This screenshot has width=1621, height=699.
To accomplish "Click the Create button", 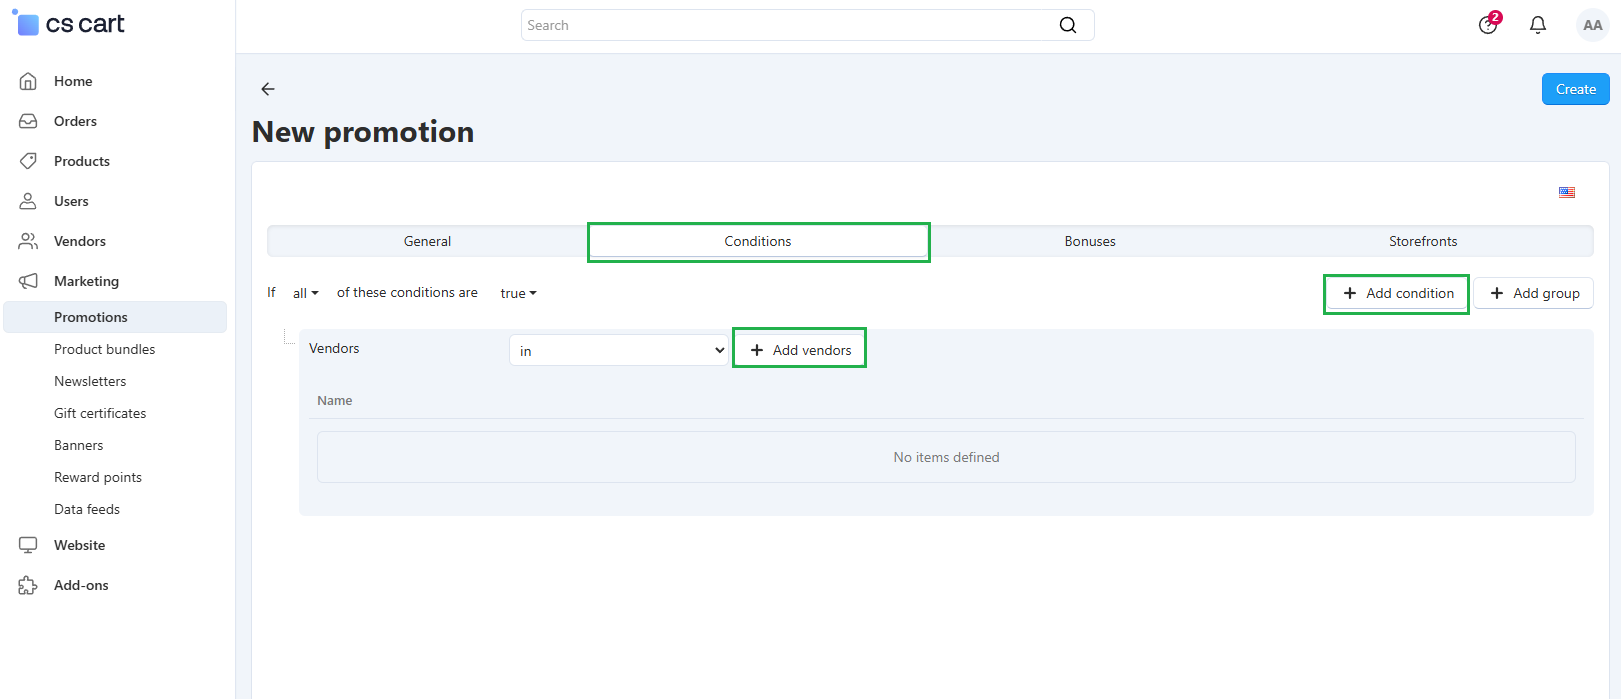I will click(x=1575, y=89).
